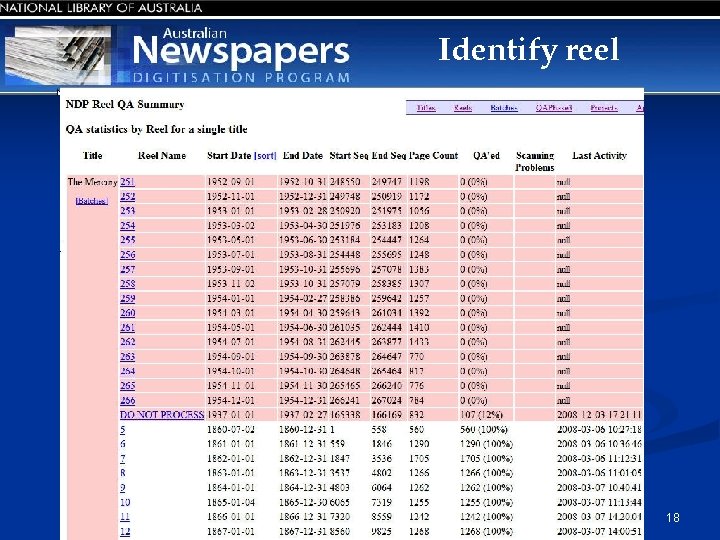This screenshot has width=720, height=540.
Task: Open reel 8 link
Action: [123, 473]
